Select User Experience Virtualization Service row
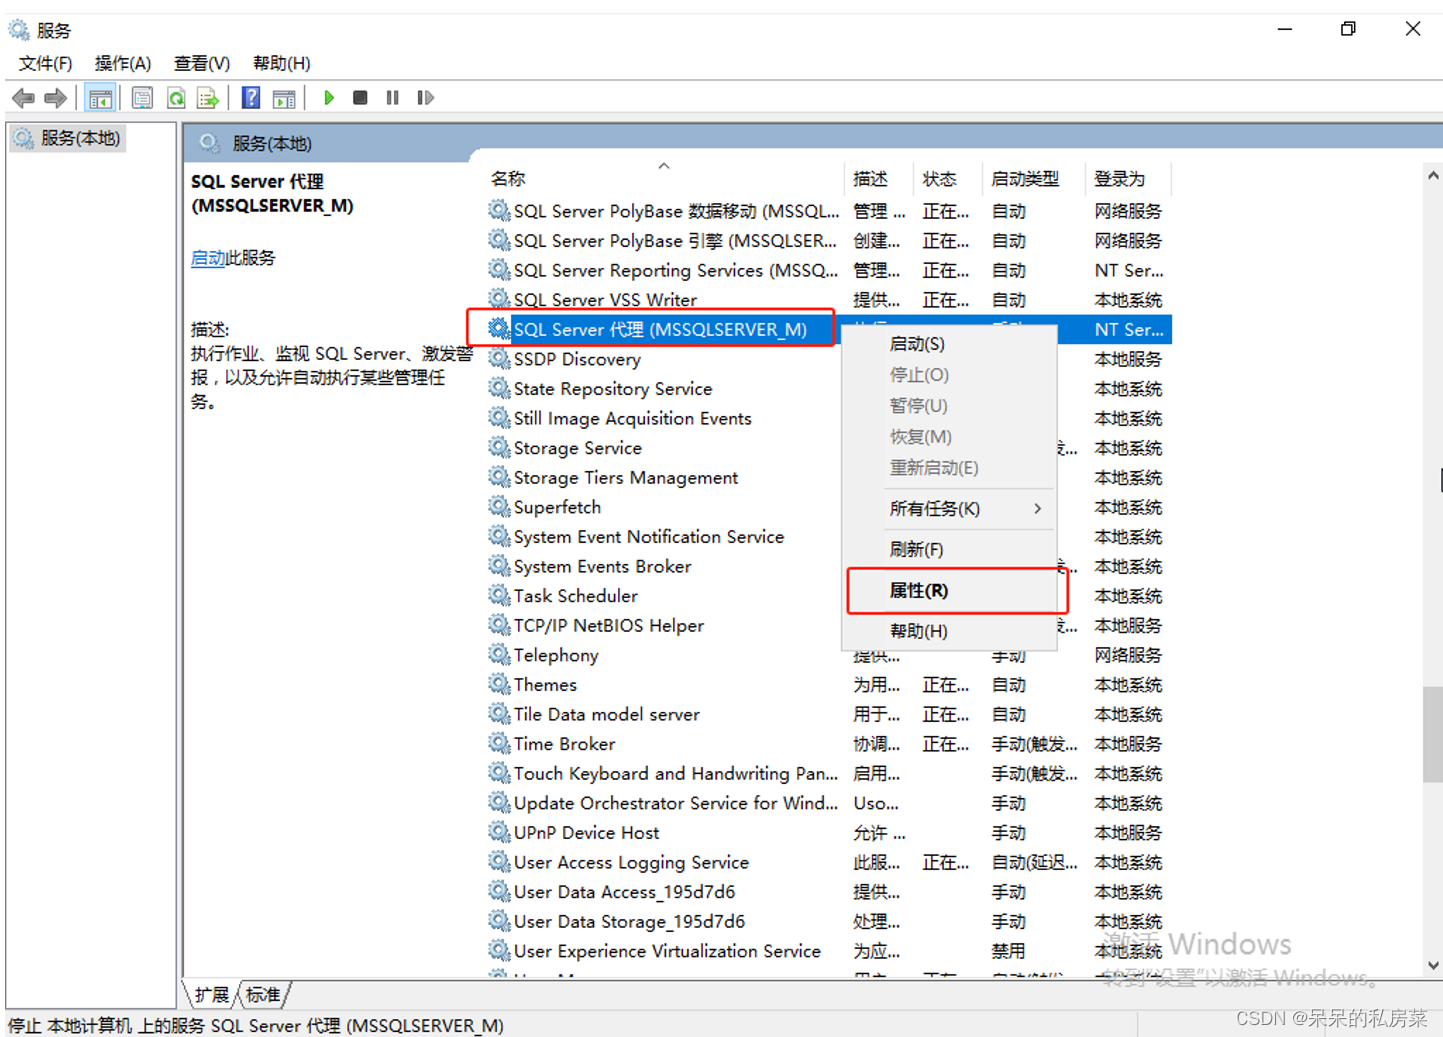 [829, 951]
